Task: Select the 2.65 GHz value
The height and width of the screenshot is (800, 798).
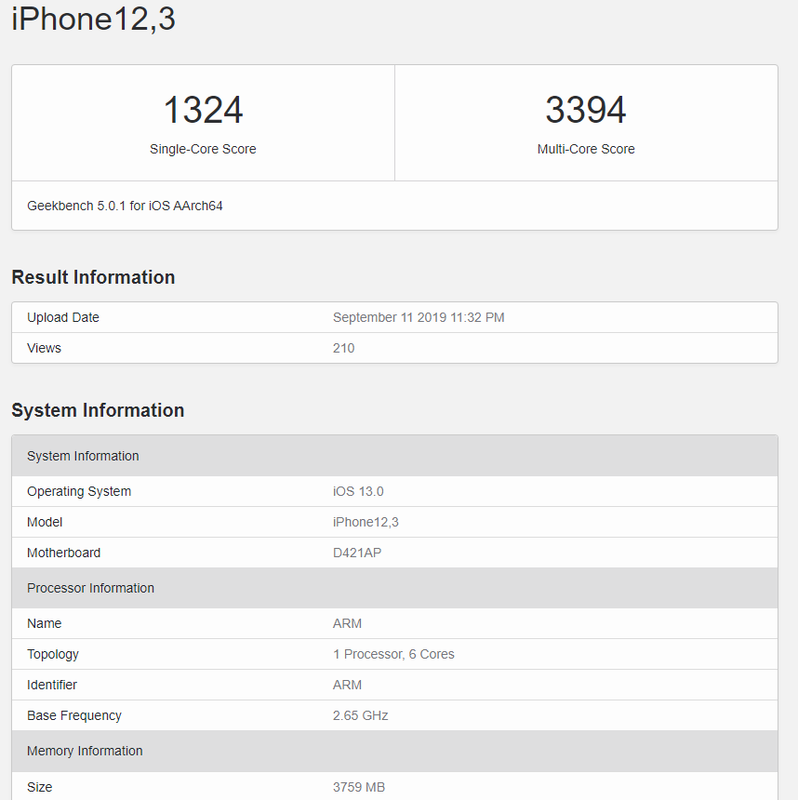Action: coord(361,715)
